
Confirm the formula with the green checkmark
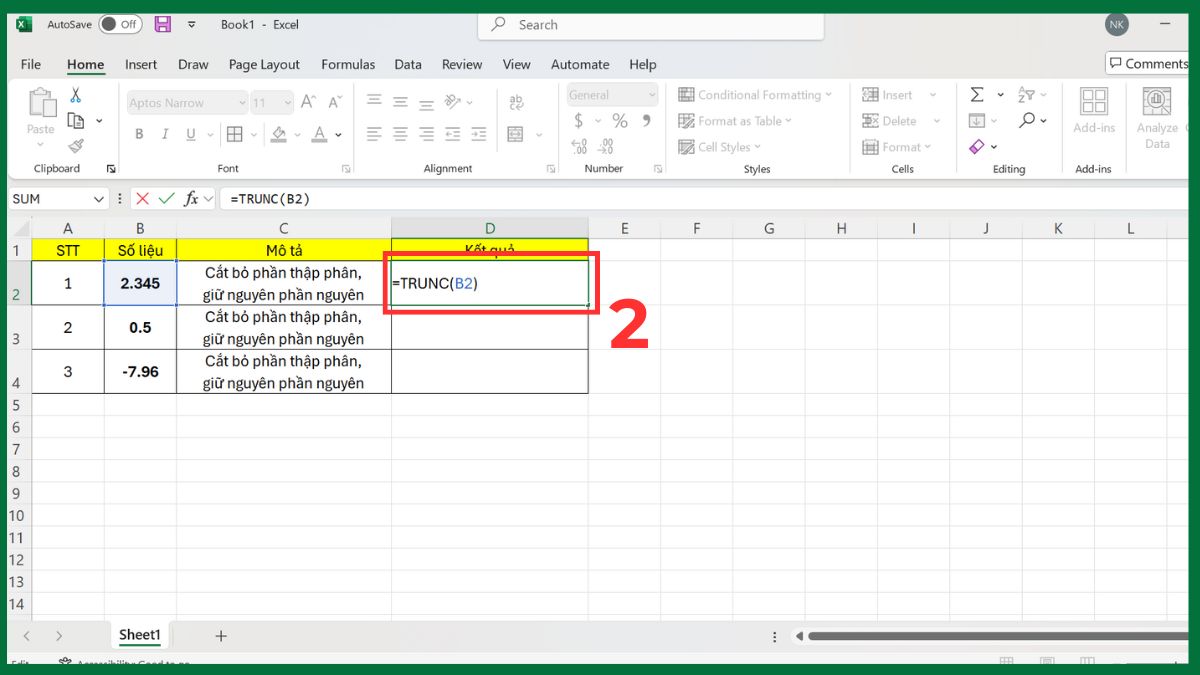click(166, 198)
